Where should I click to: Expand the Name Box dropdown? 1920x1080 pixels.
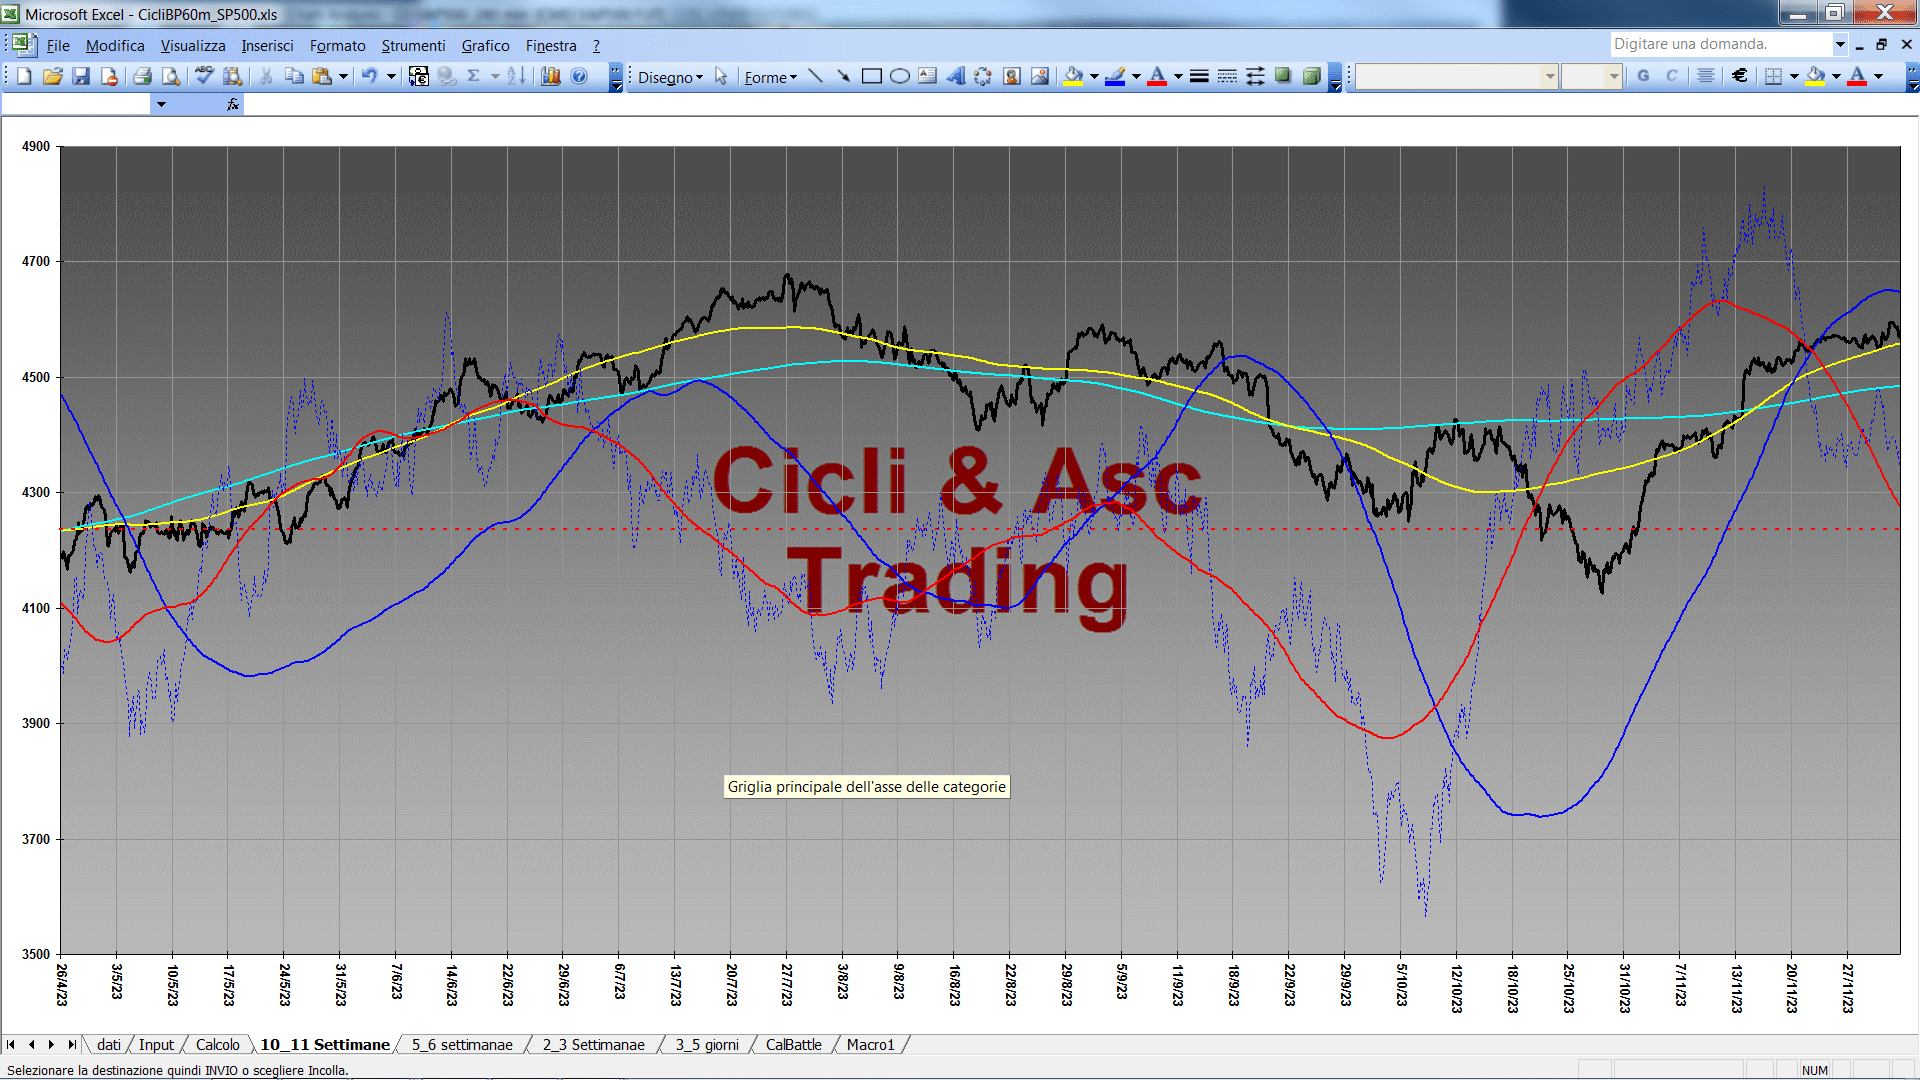[161, 104]
